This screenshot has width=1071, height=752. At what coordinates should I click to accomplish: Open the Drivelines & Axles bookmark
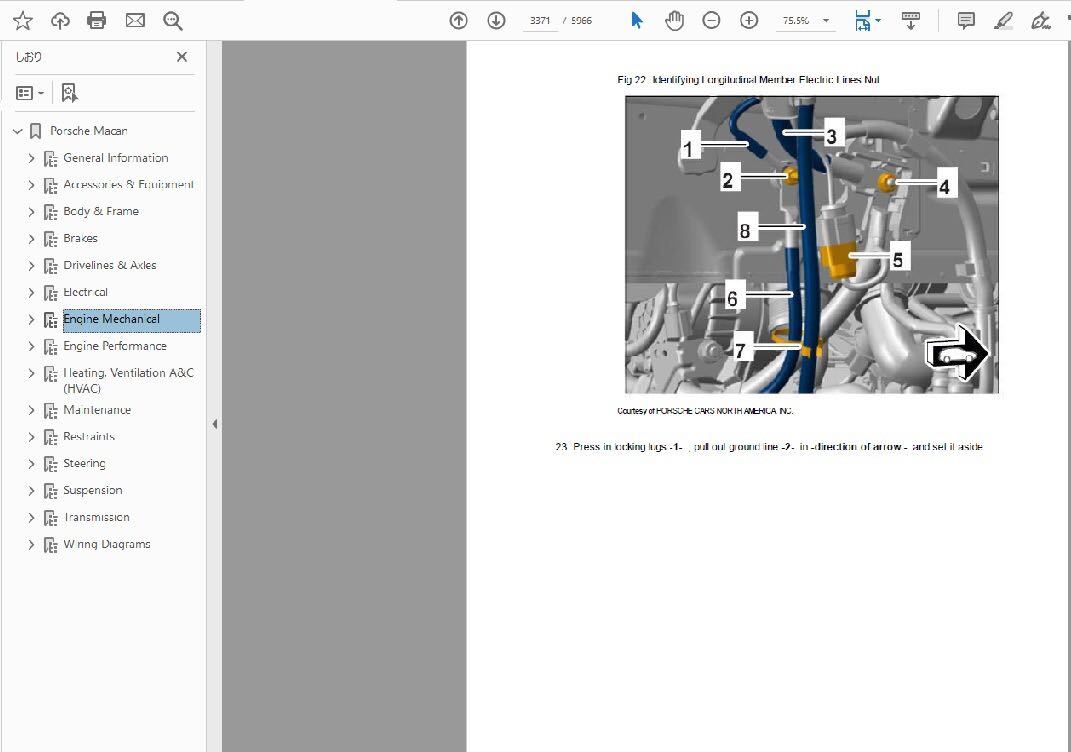point(110,265)
